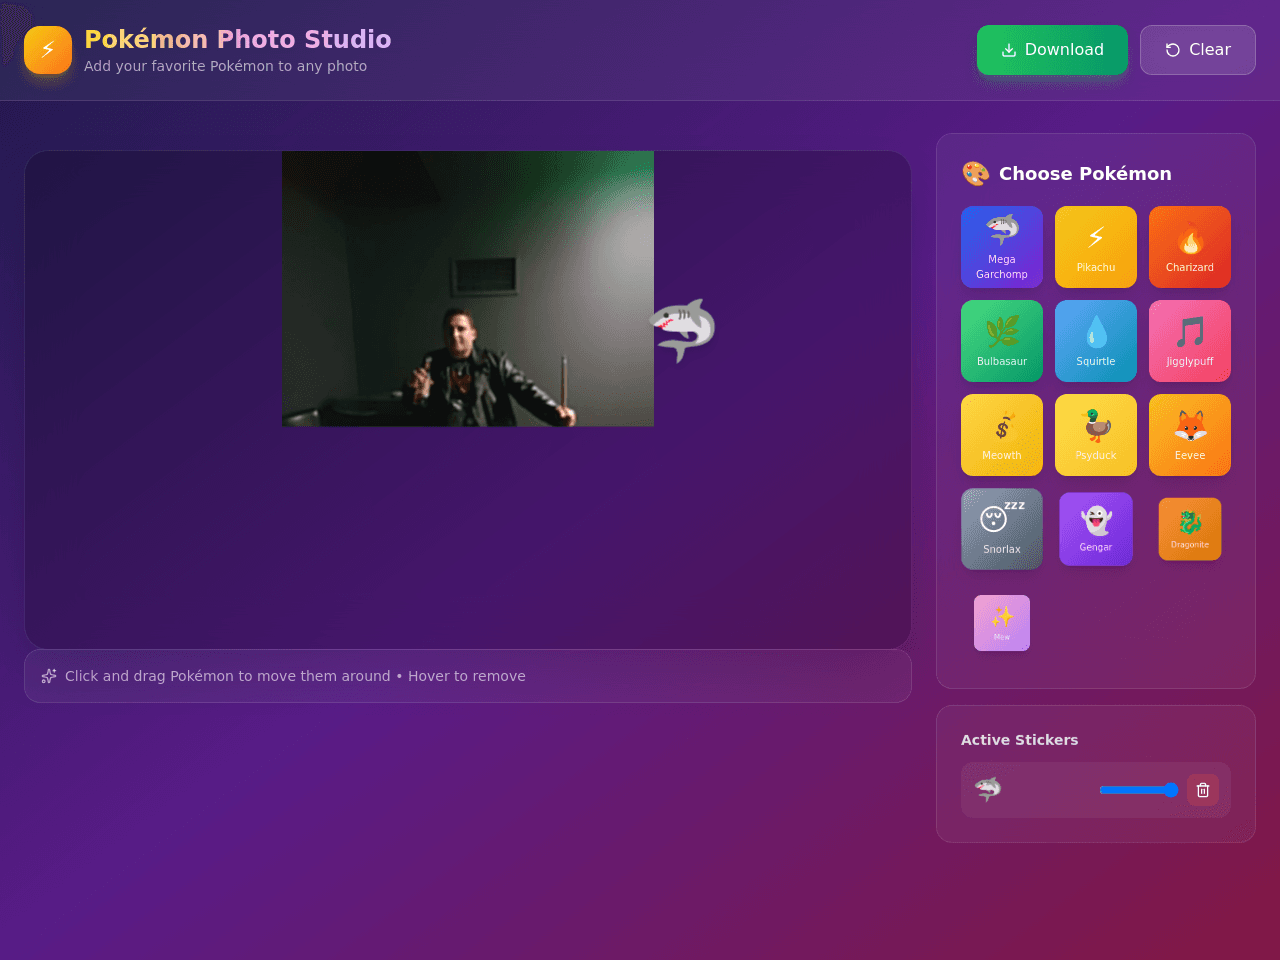Screen dimensions: 1280x960
Task: Download the edited photo
Action: 1052,50
